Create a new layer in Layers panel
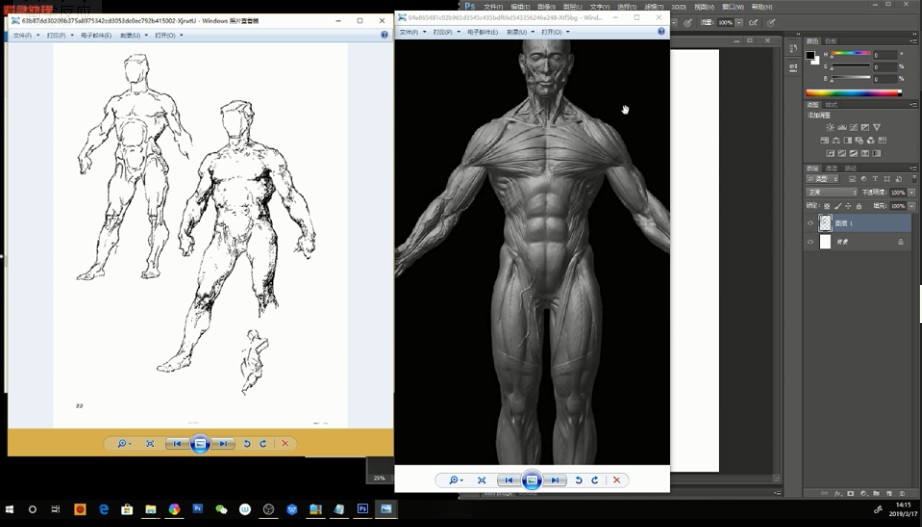 (888, 493)
